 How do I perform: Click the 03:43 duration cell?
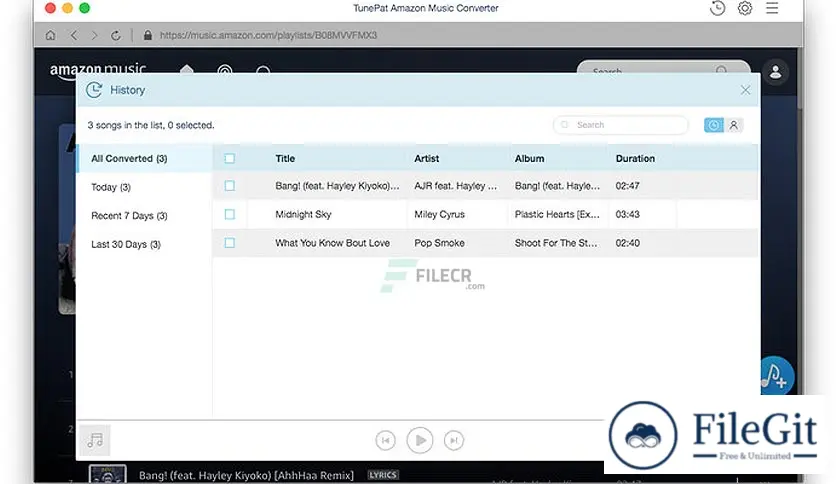pyautogui.click(x=628, y=214)
